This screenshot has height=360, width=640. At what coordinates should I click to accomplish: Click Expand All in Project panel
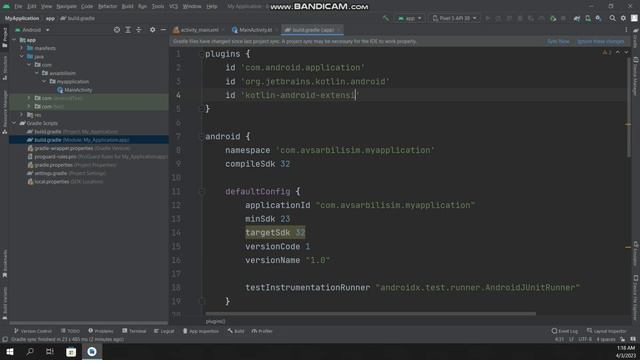click(x=128, y=30)
